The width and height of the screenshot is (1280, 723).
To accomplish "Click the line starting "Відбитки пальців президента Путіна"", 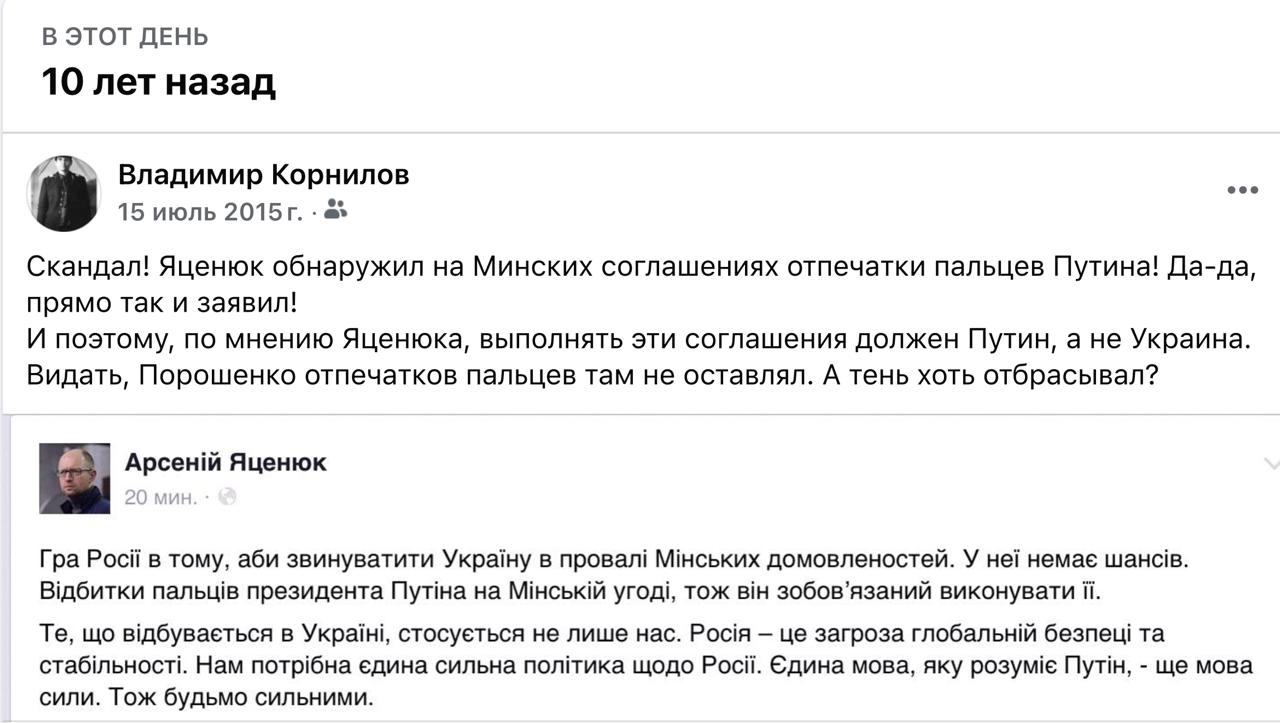I will (570, 590).
